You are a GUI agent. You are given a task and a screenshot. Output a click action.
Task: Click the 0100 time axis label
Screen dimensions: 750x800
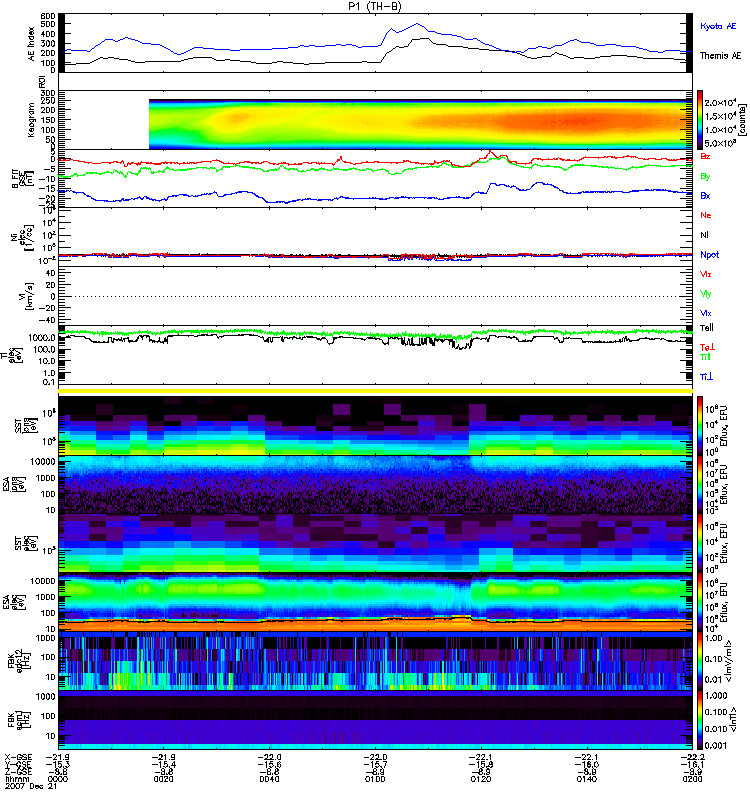tap(375, 779)
